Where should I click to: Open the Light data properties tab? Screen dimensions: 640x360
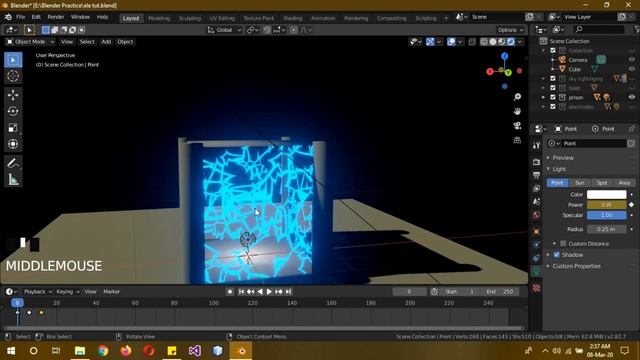click(x=536, y=271)
